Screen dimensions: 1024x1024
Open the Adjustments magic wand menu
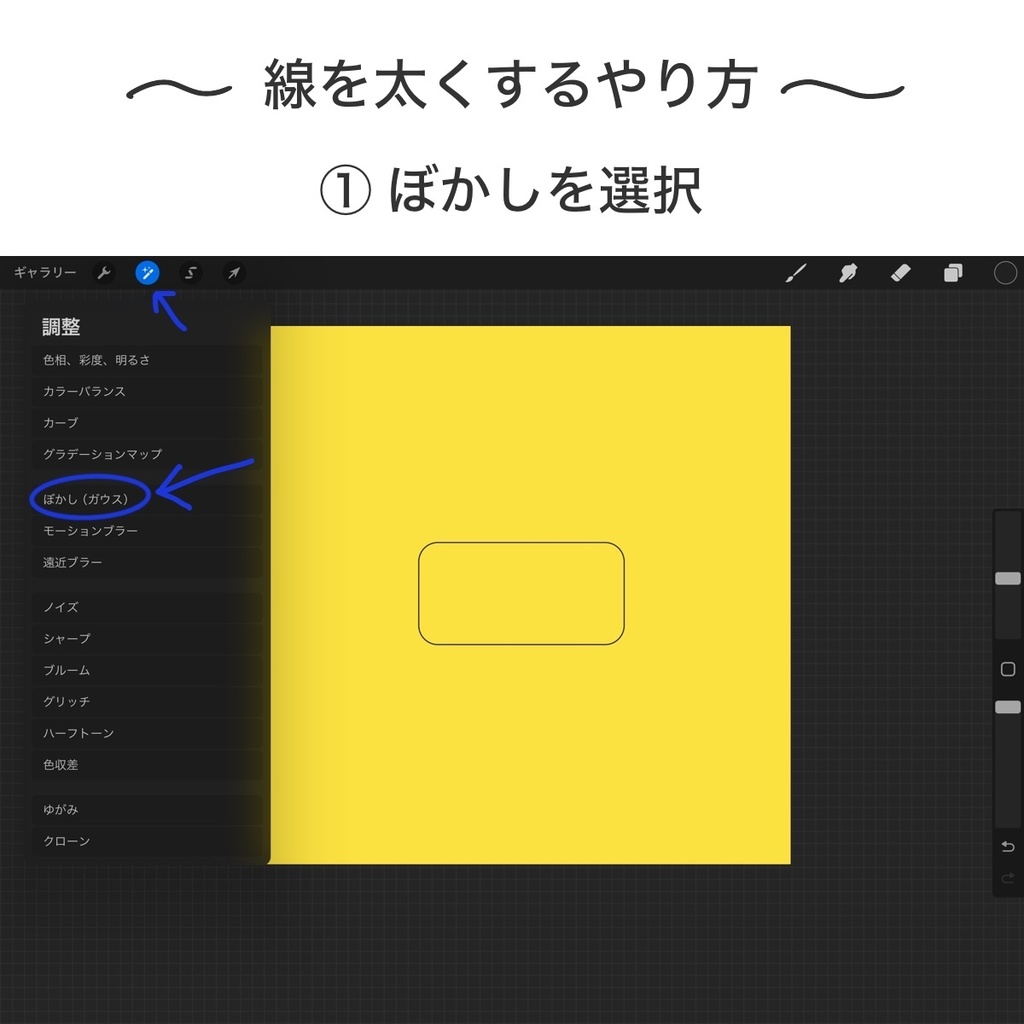pos(146,272)
